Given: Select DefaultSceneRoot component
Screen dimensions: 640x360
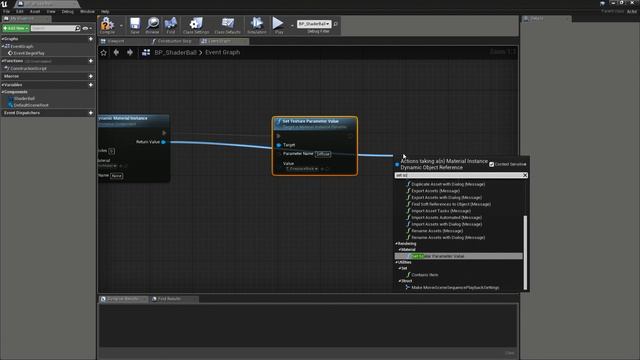Looking at the screenshot, I should [x=31, y=105].
